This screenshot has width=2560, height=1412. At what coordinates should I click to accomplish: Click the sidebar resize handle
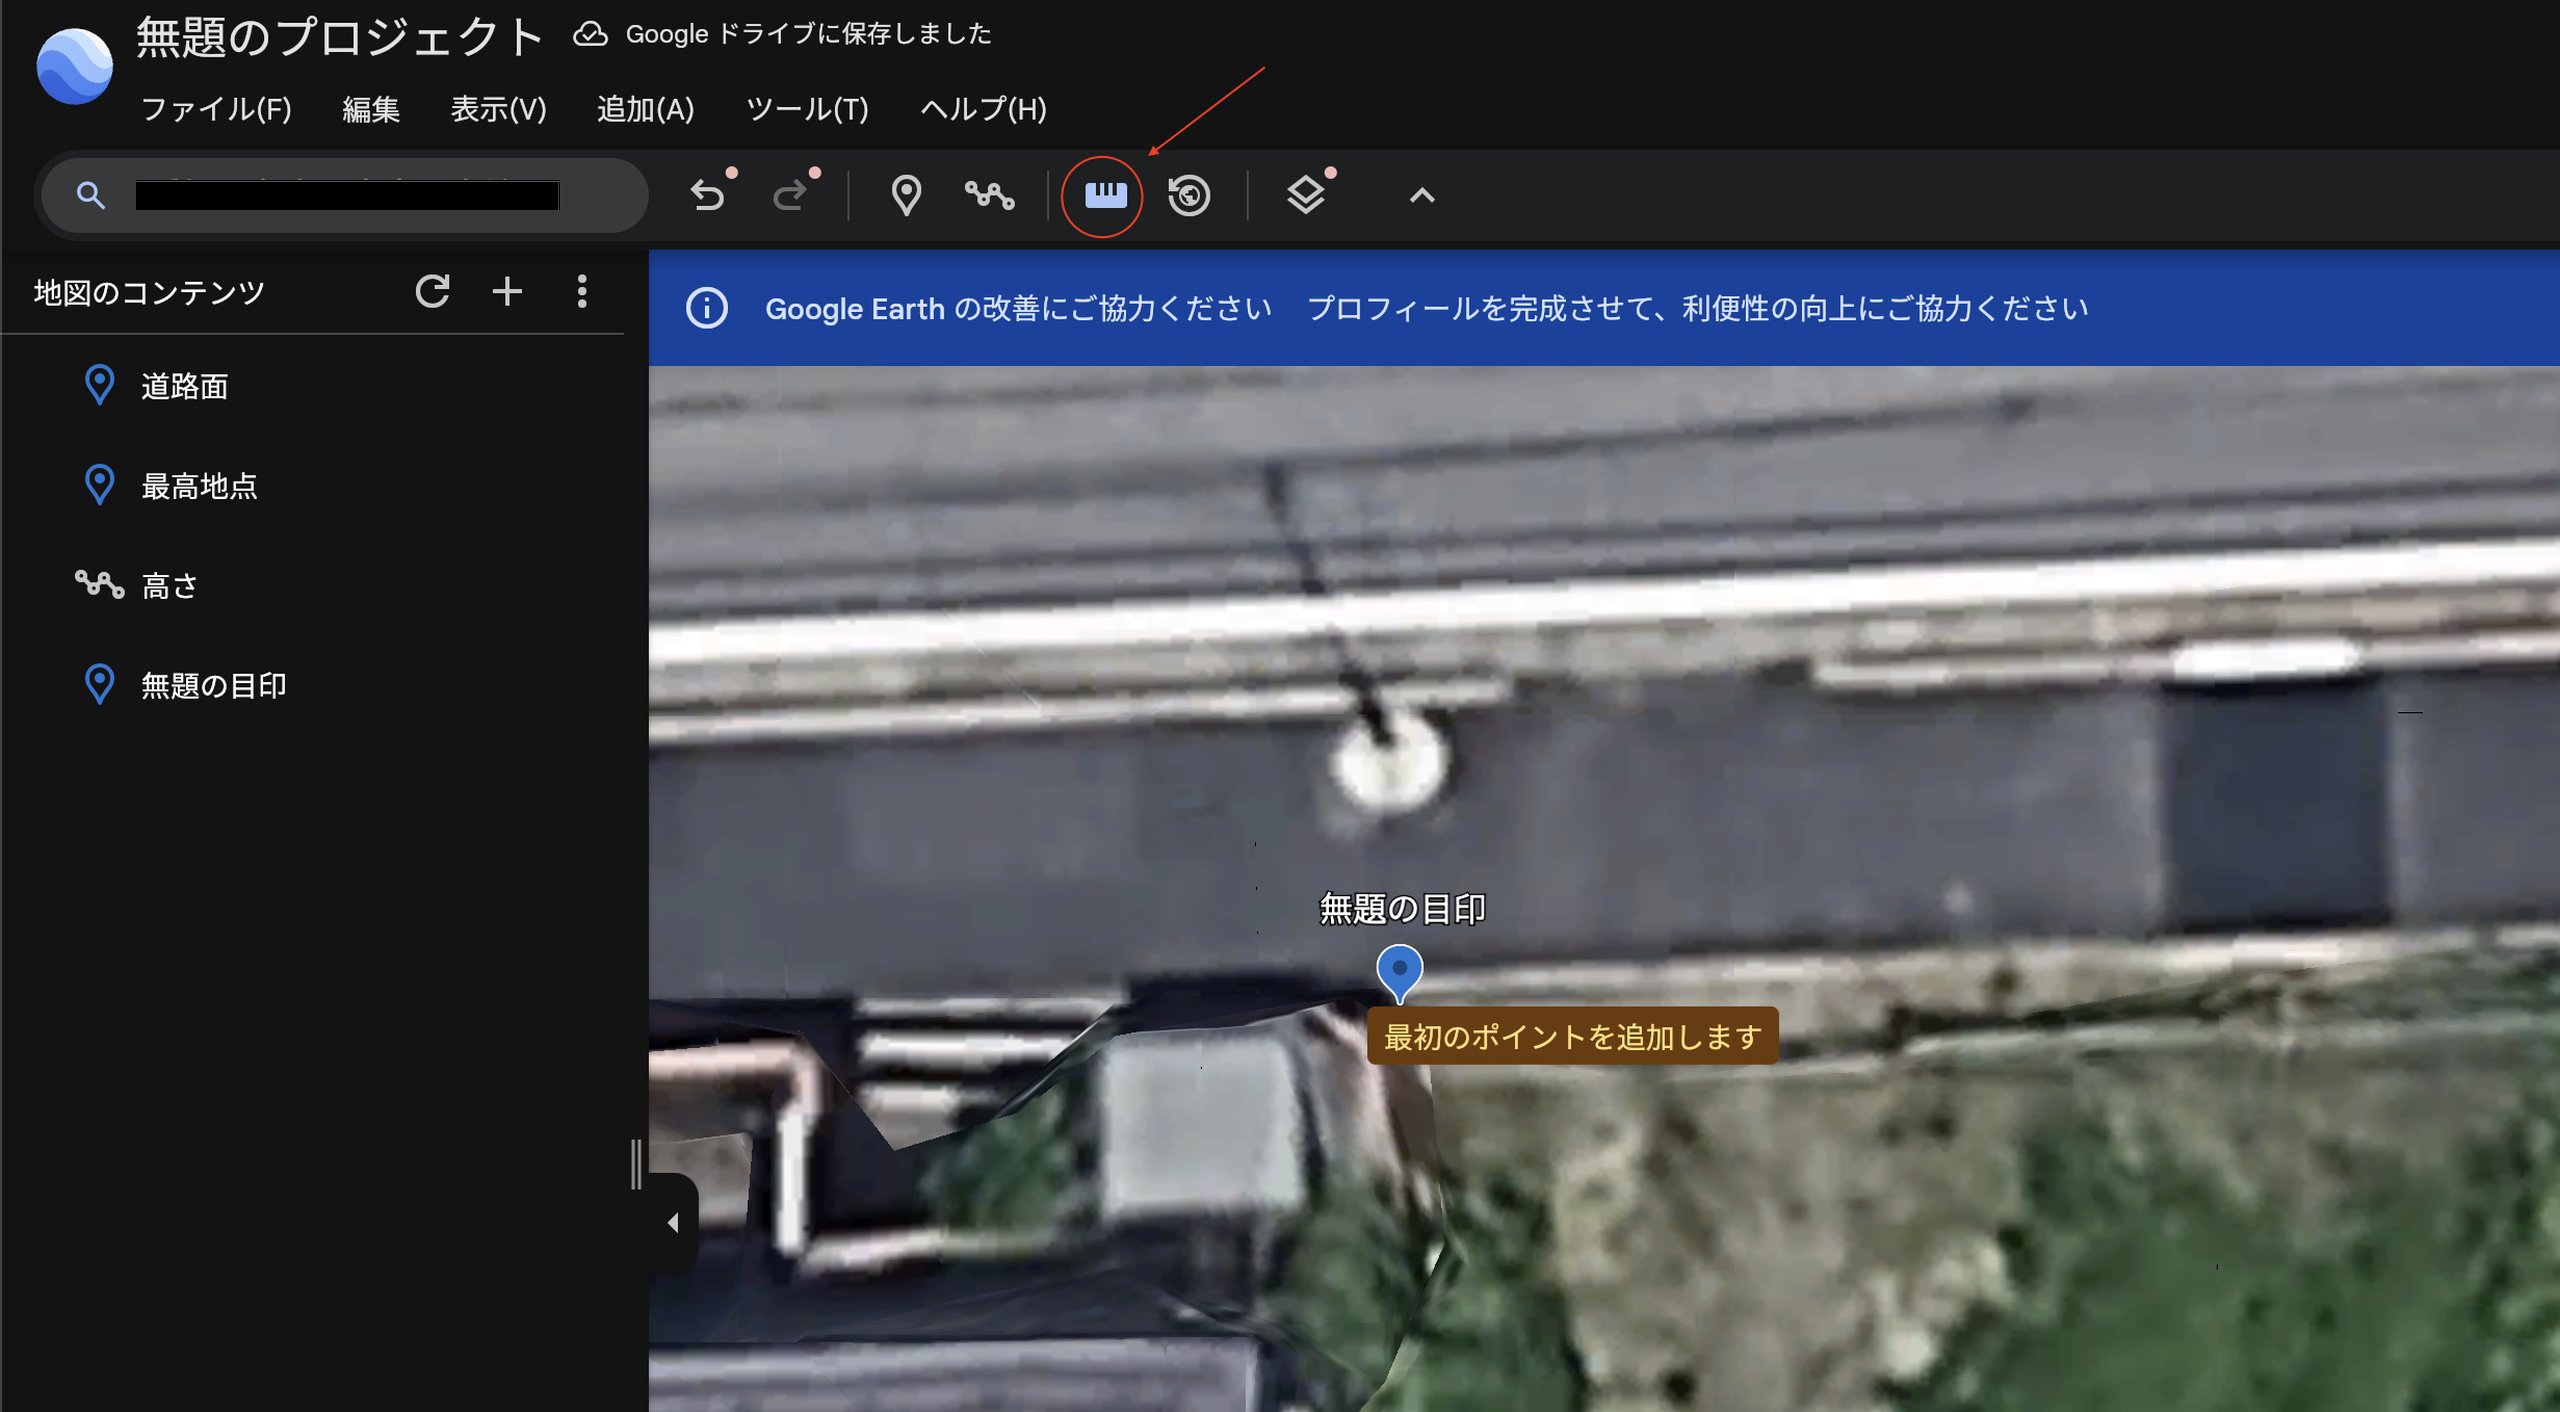coord(636,1164)
